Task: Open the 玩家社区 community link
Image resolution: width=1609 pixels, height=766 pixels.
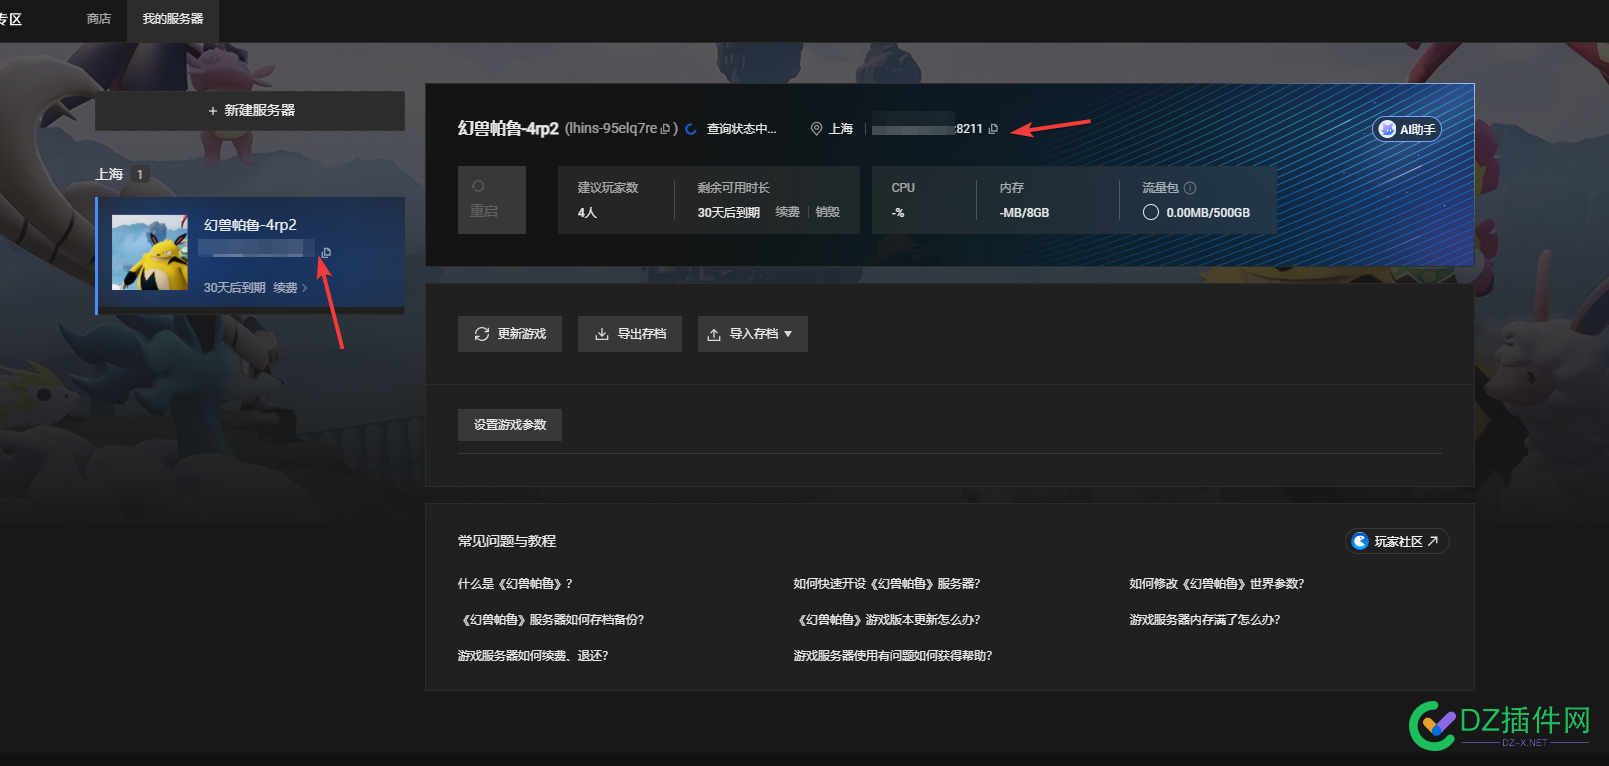Action: tap(1397, 541)
